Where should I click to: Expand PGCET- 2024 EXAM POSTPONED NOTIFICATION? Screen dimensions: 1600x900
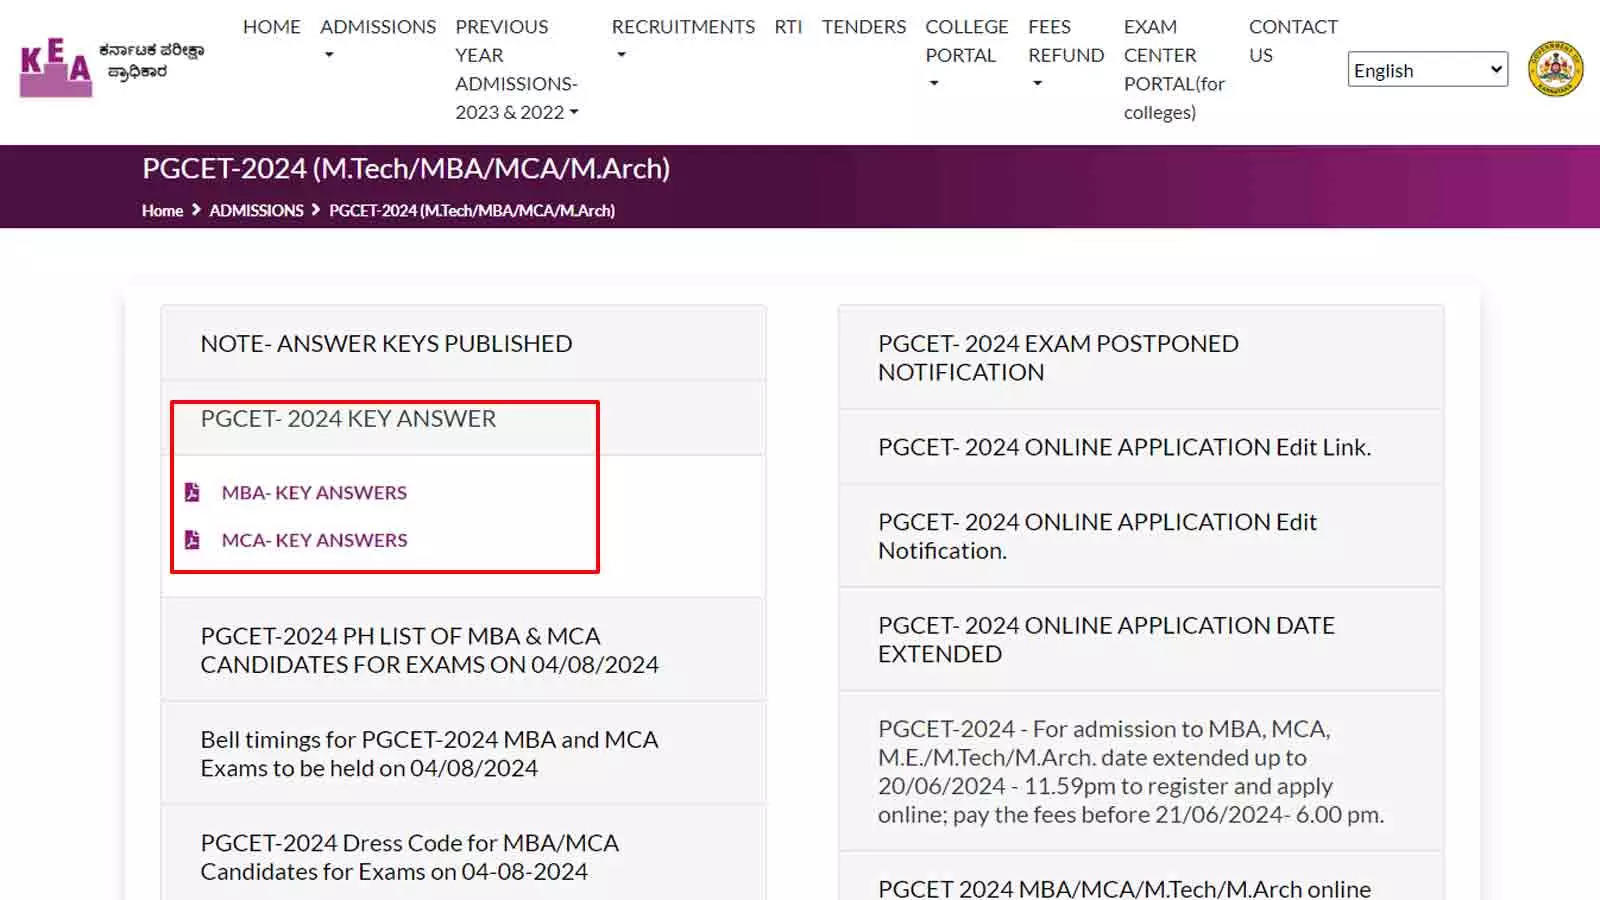coord(1141,357)
